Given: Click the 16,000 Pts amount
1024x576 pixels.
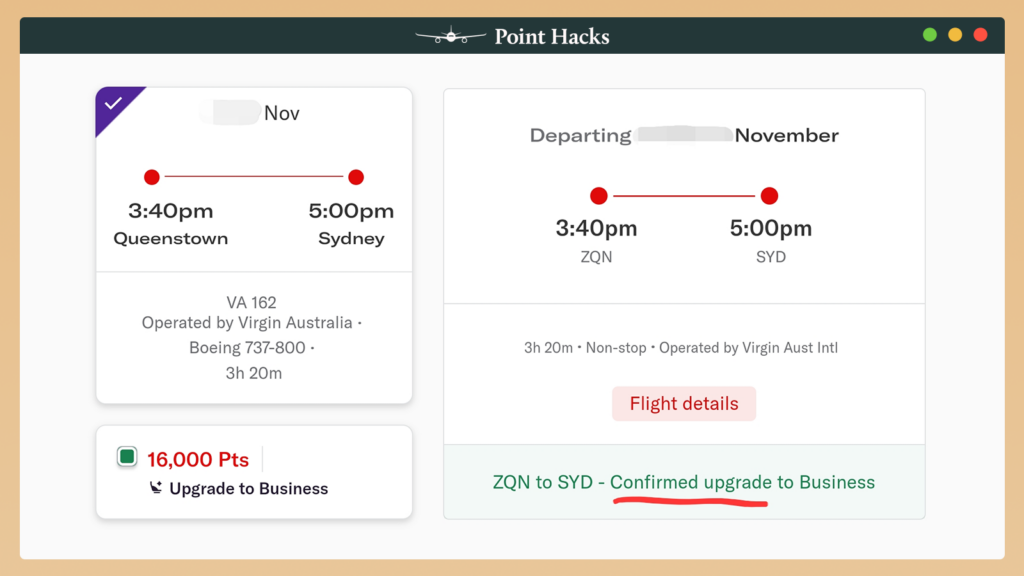Looking at the screenshot, I should (x=197, y=459).
